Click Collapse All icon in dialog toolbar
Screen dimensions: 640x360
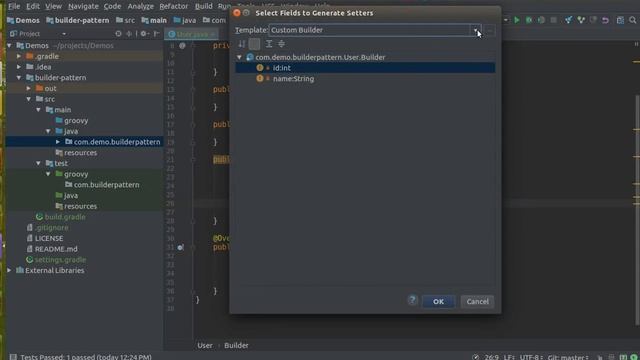281,44
